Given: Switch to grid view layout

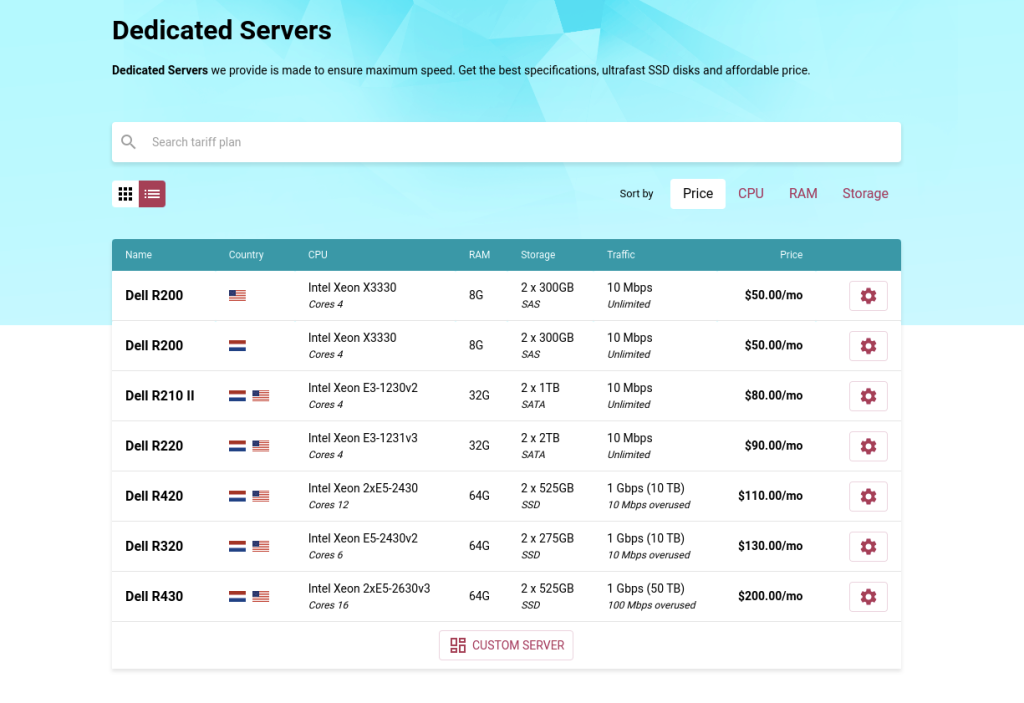Looking at the screenshot, I should 125,194.
